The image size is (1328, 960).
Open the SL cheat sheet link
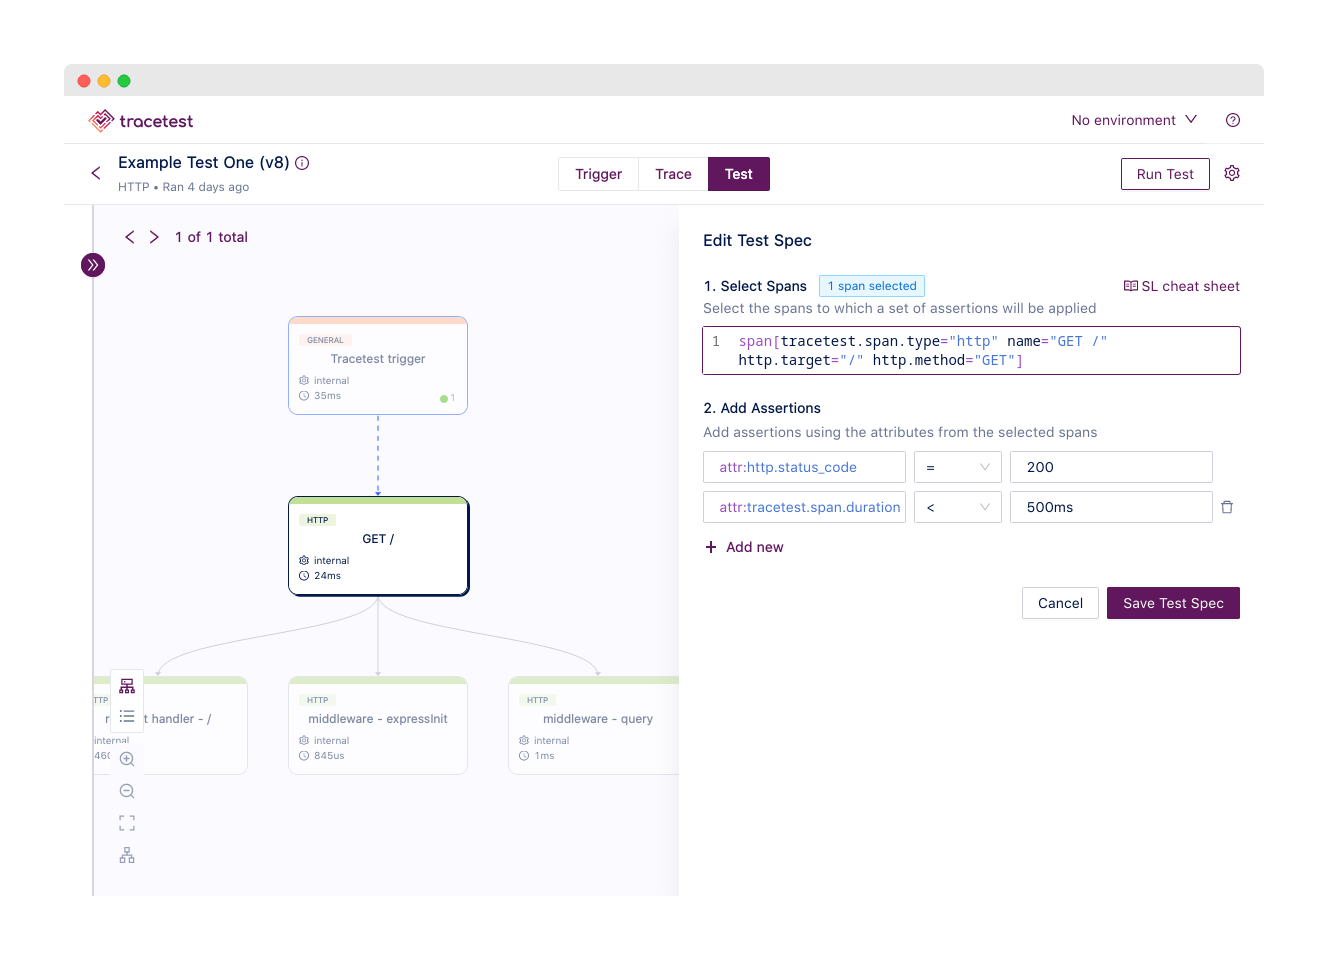click(x=1181, y=286)
